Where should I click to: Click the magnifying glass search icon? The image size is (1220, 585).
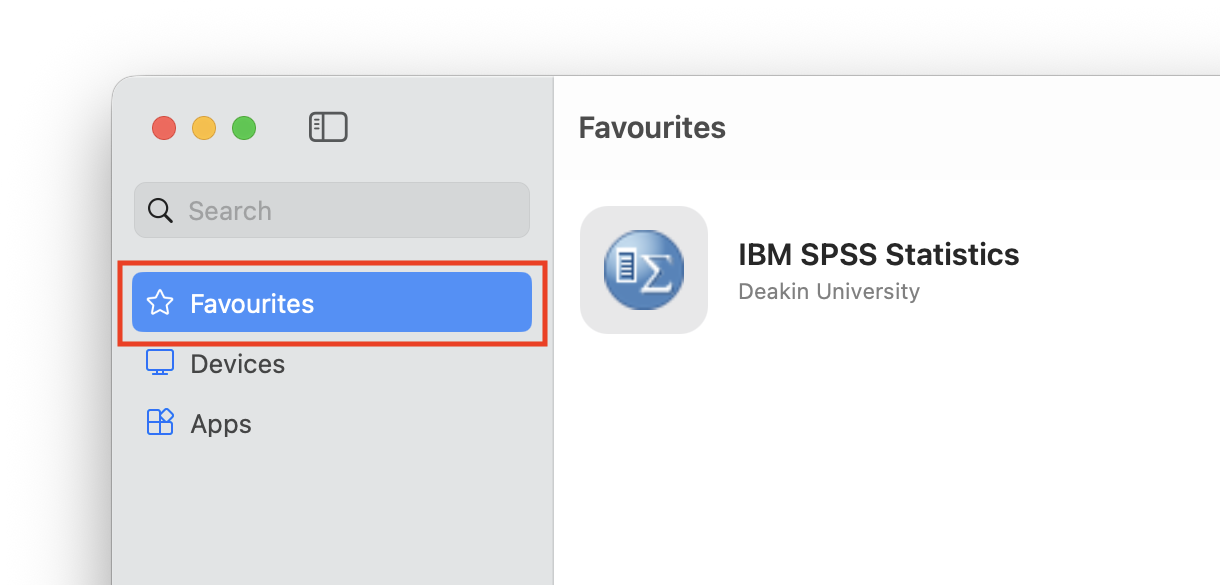pos(160,210)
